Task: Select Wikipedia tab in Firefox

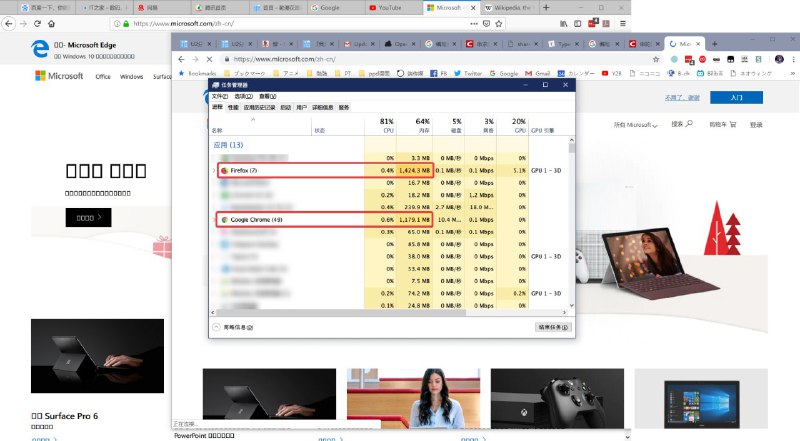Action: coord(508,8)
